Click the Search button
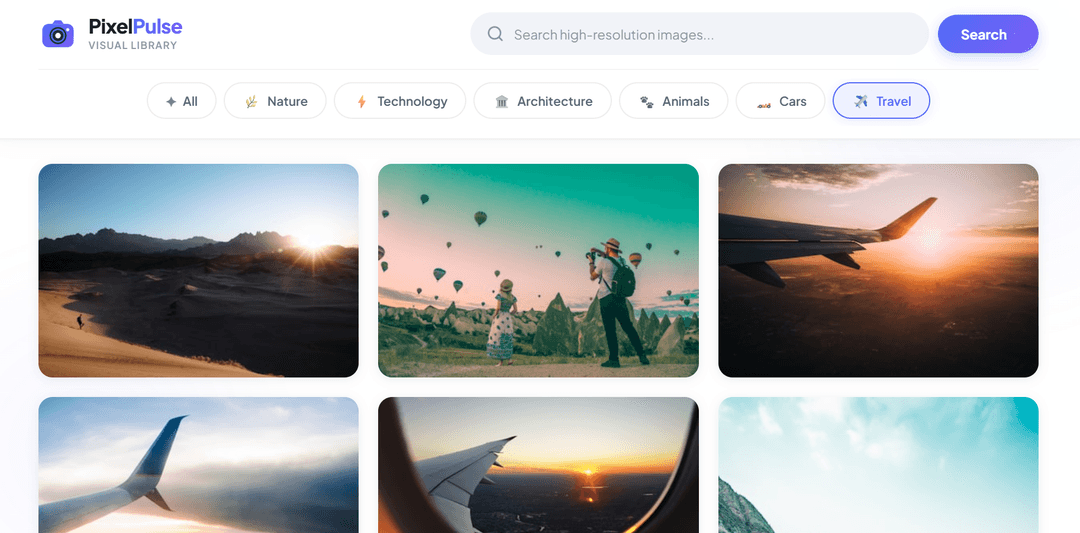Image resolution: width=1080 pixels, height=533 pixels. coord(988,34)
